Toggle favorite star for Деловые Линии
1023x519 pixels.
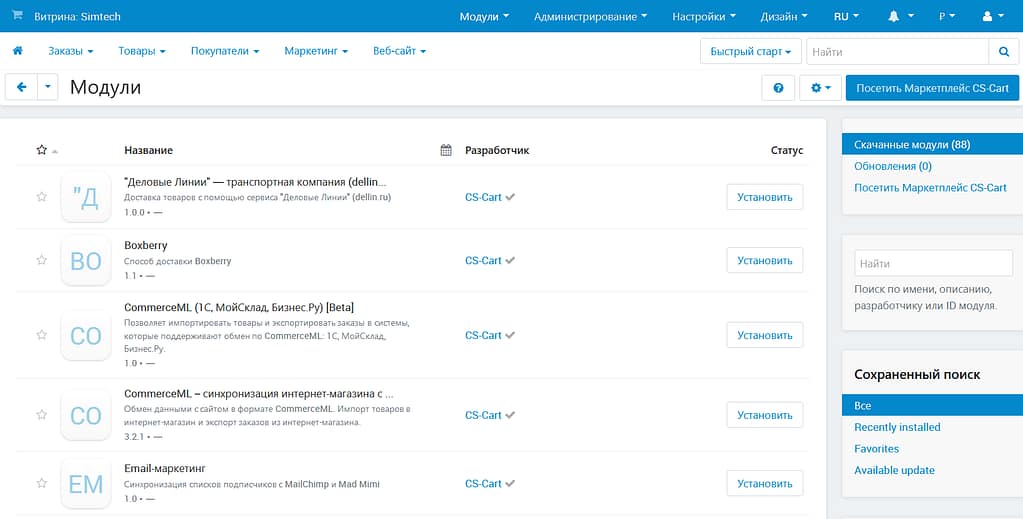(x=41, y=197)
